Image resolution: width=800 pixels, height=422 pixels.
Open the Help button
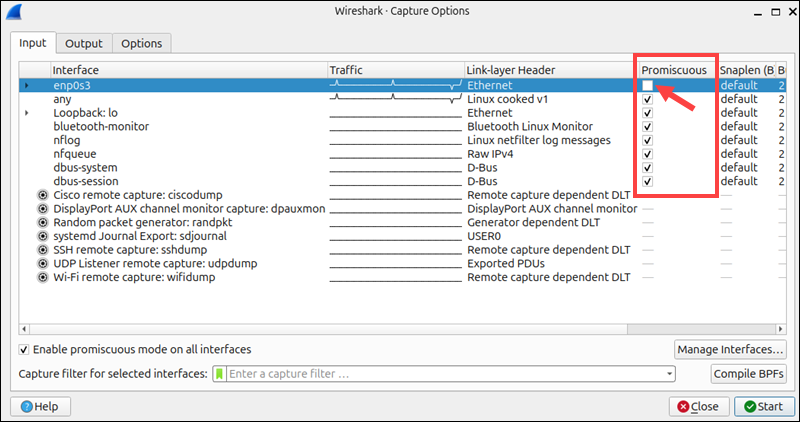(40, 407)
